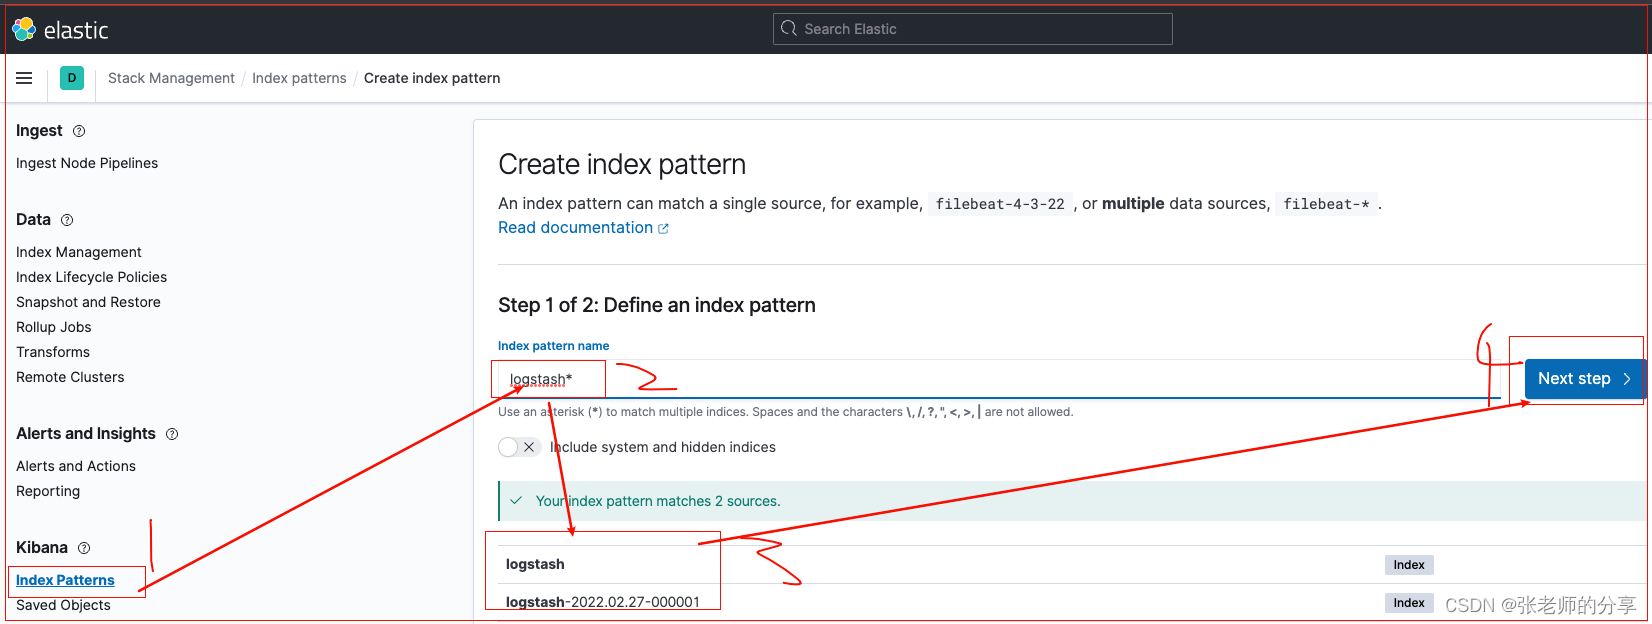Toggle Include system and hidden indices

point(520,447)
